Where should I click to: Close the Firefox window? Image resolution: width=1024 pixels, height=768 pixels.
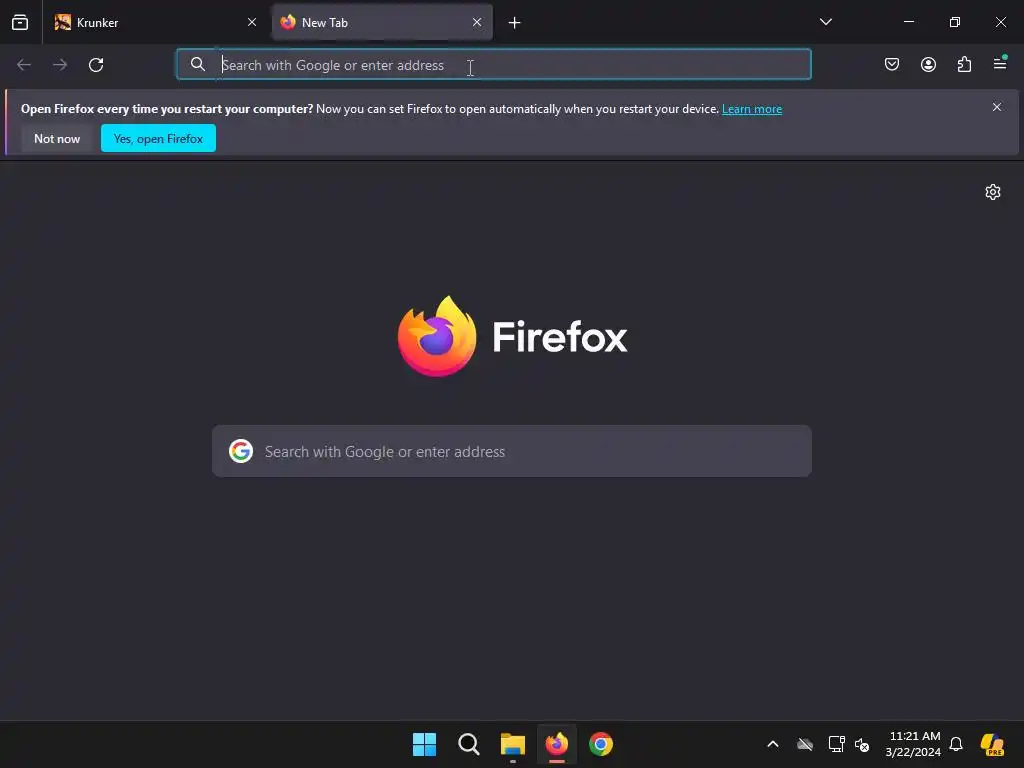(x=1000, y=22)
